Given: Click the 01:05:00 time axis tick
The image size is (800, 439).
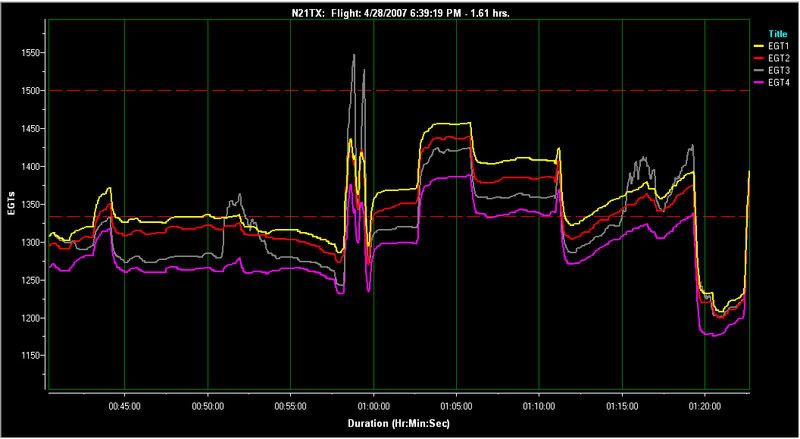Looking at the screenshot, I should [x=456, y=407].
